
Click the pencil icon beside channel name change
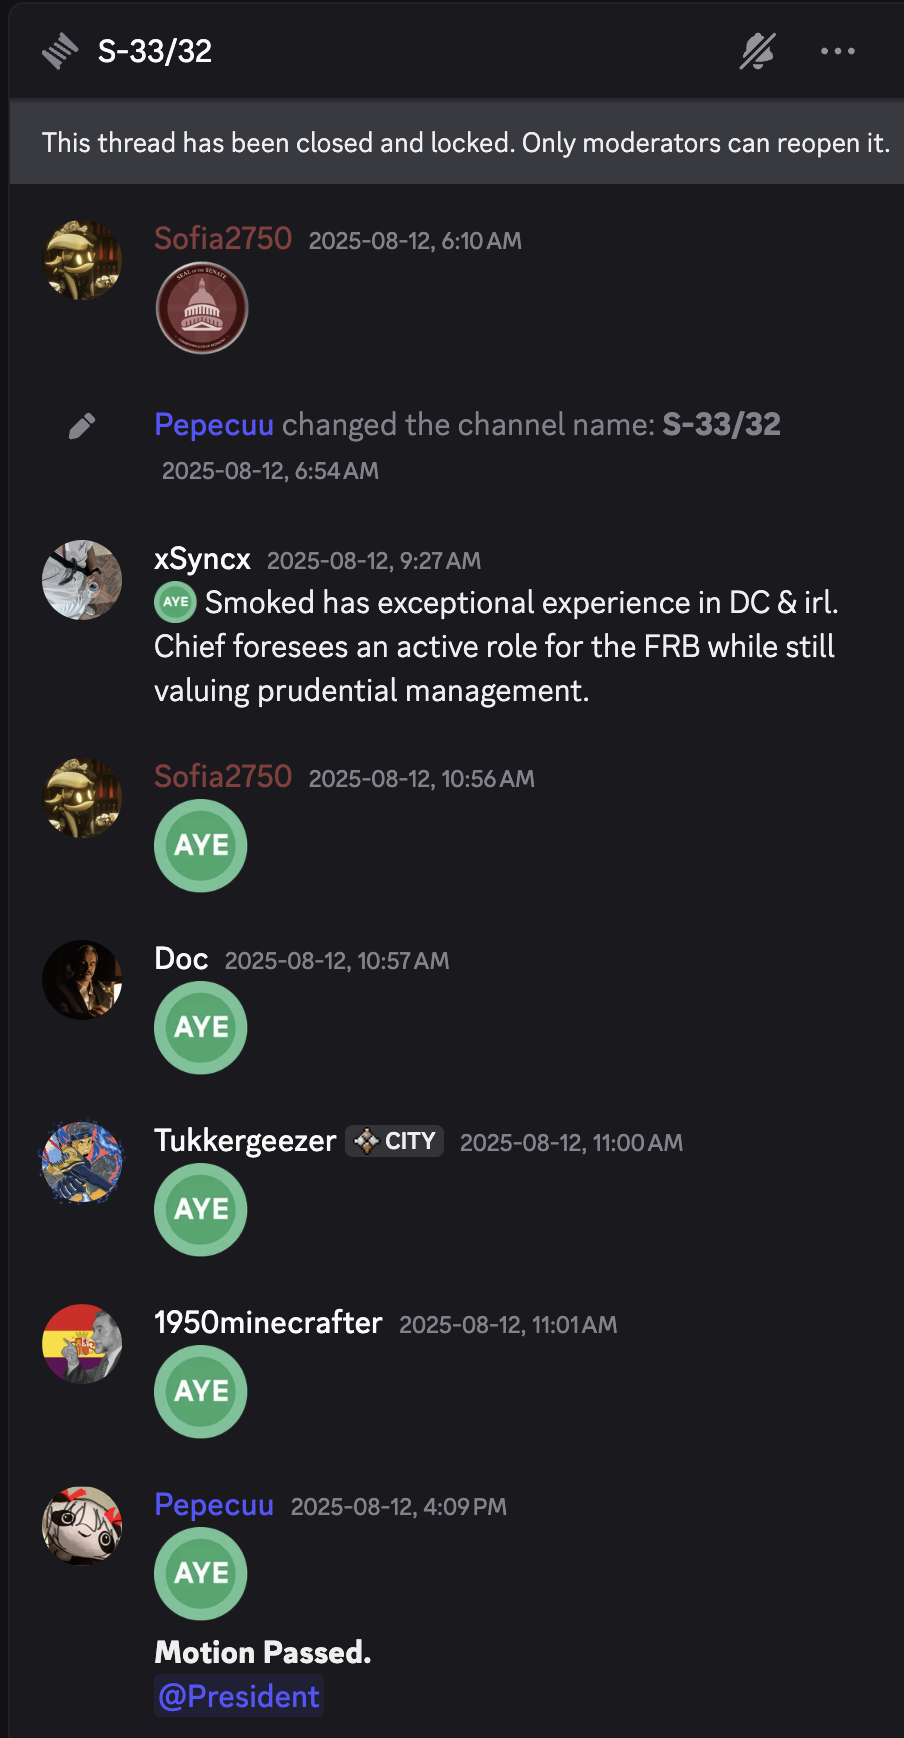(82, 426)
